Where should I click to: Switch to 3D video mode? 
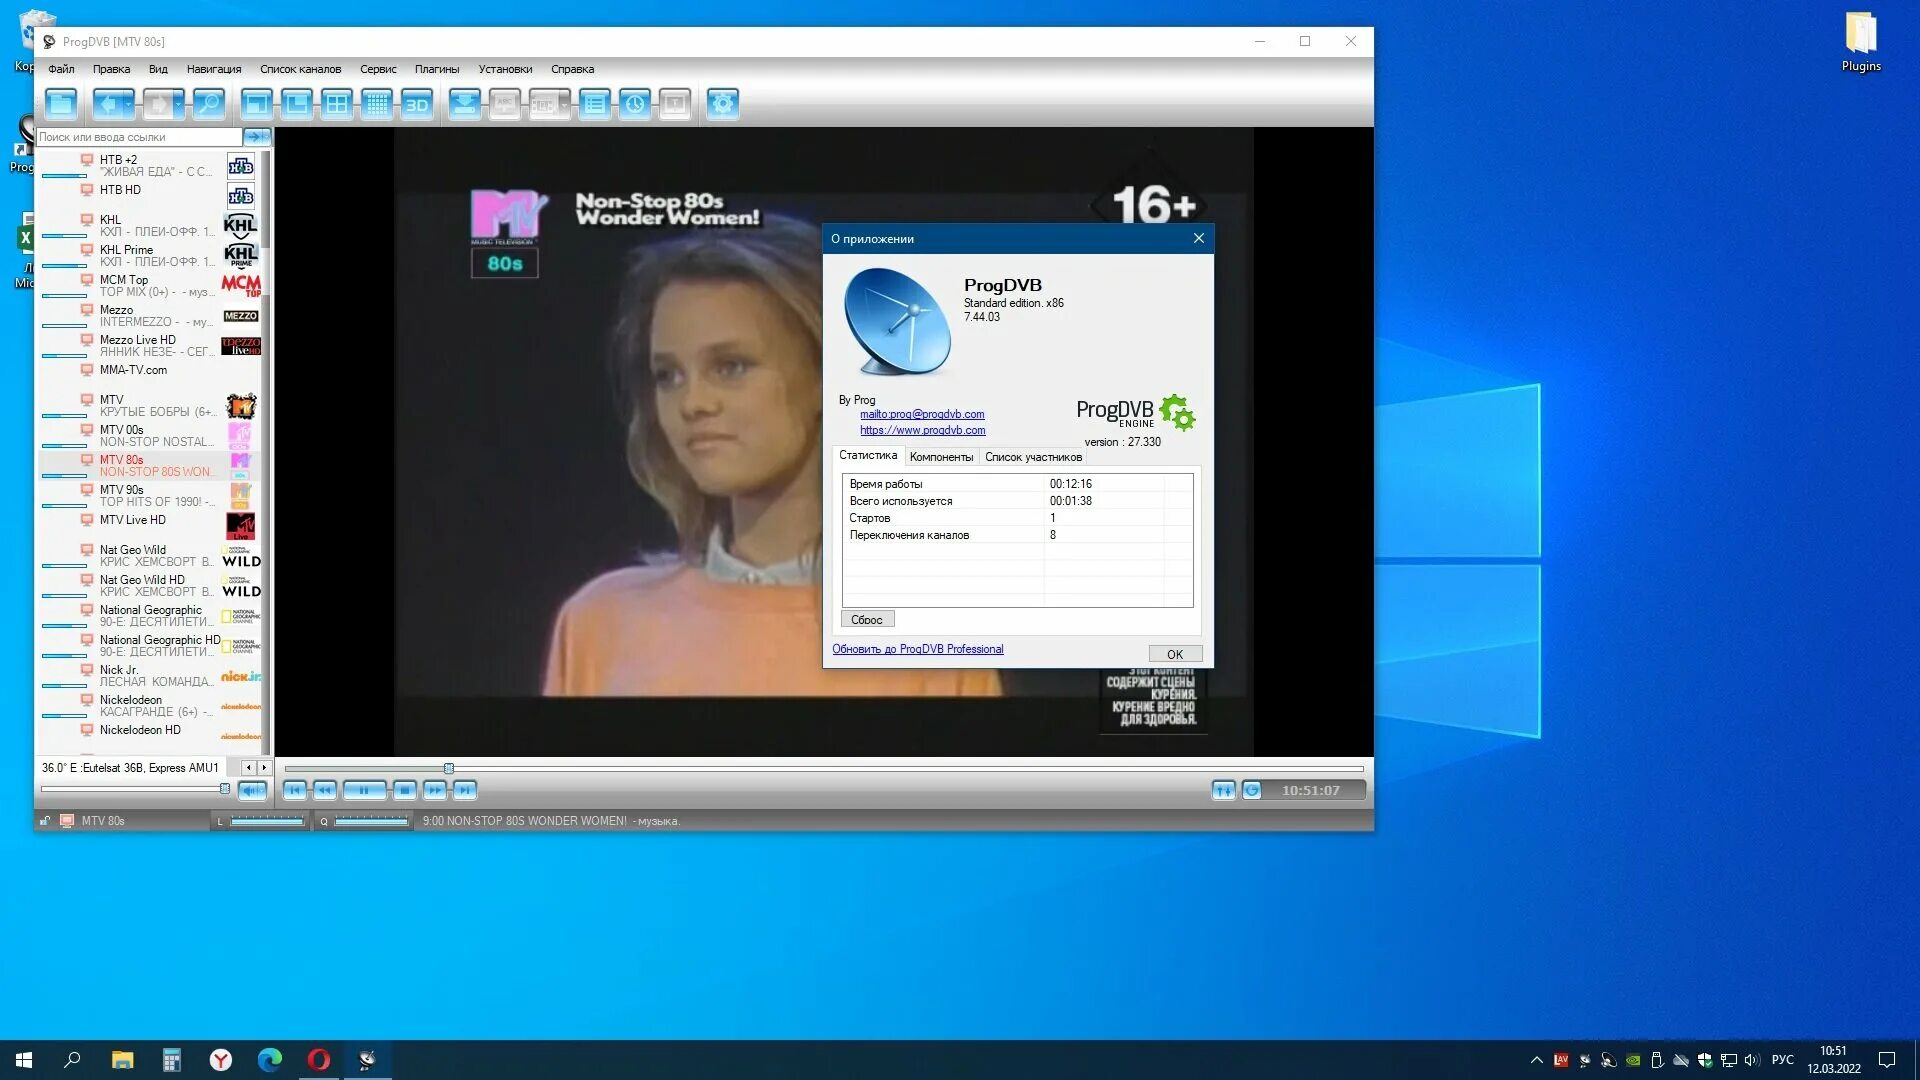[x=417, y=104]
